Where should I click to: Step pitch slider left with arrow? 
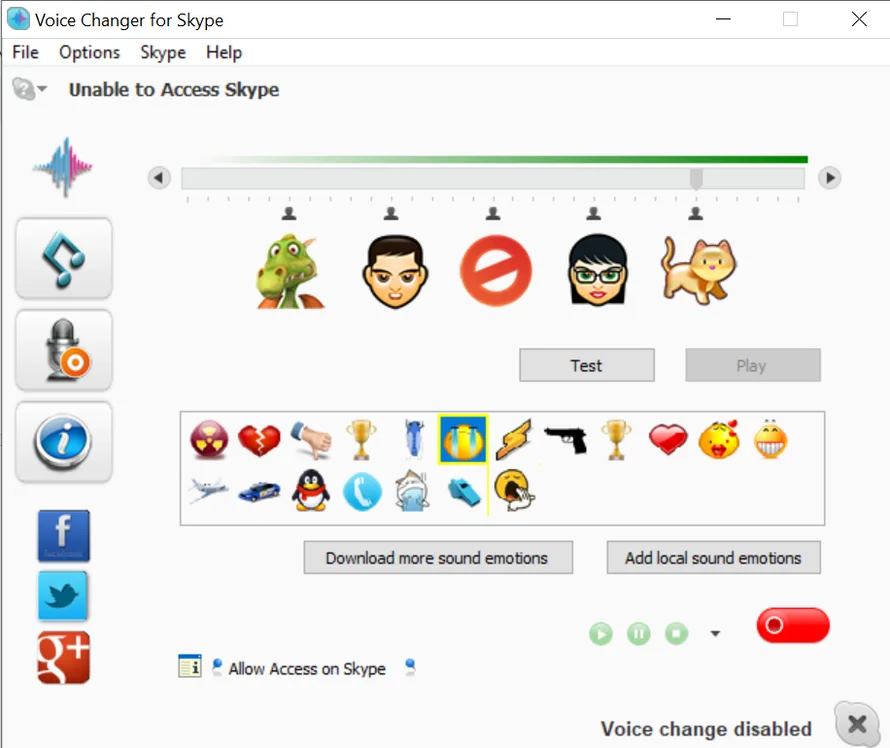pos(159,178)
